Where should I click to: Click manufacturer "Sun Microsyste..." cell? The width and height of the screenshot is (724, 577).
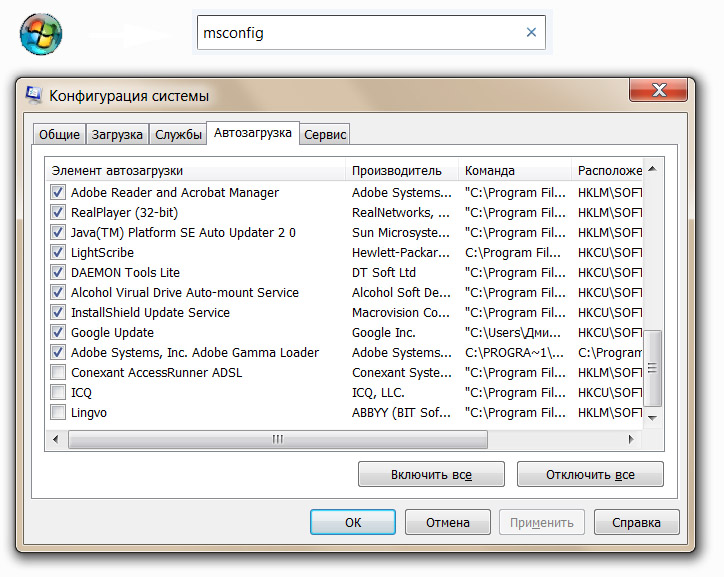pyautogui.click(x=400, y=232)
